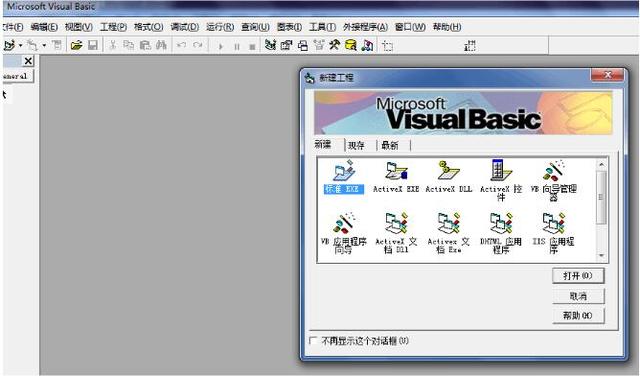The image size is (640, 377).
Task: Click the Save Project floppy disk icon
Action: (x=93, y=45)
